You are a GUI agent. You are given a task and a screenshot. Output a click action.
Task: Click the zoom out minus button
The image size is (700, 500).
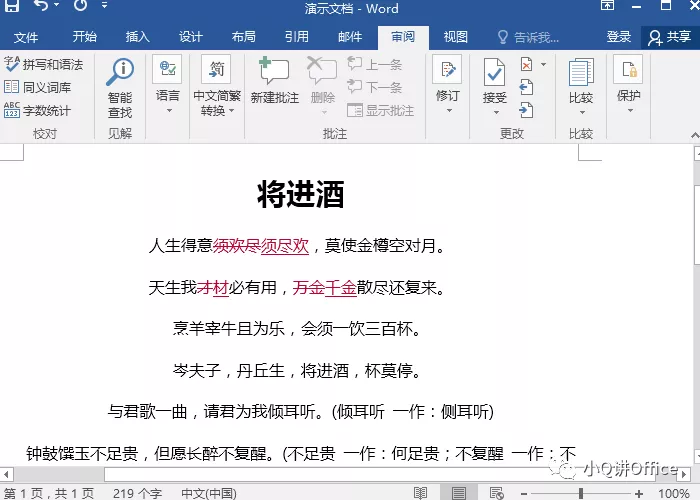tap(524, 493)
